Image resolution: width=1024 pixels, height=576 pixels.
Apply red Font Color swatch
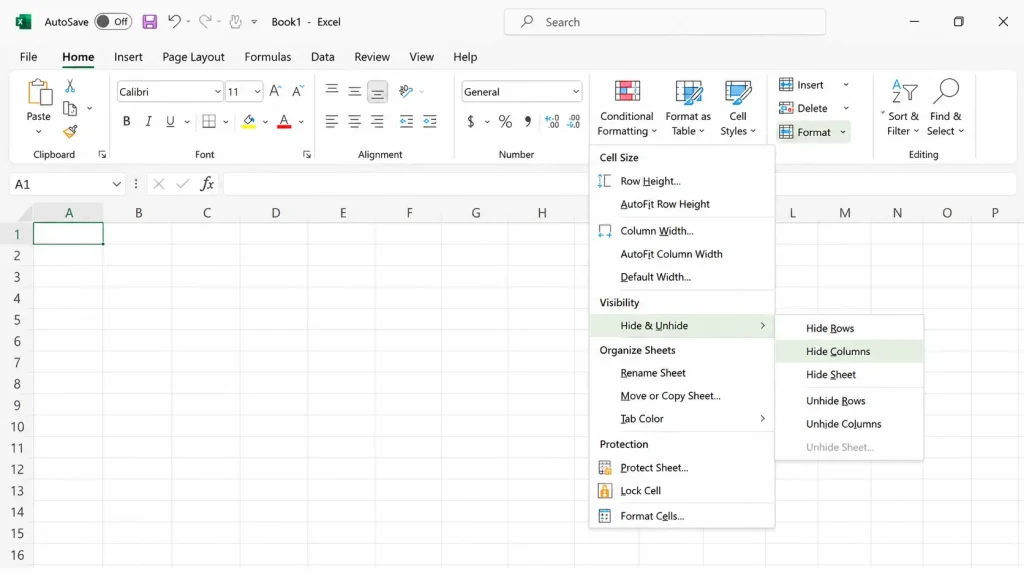click(284, 121)
